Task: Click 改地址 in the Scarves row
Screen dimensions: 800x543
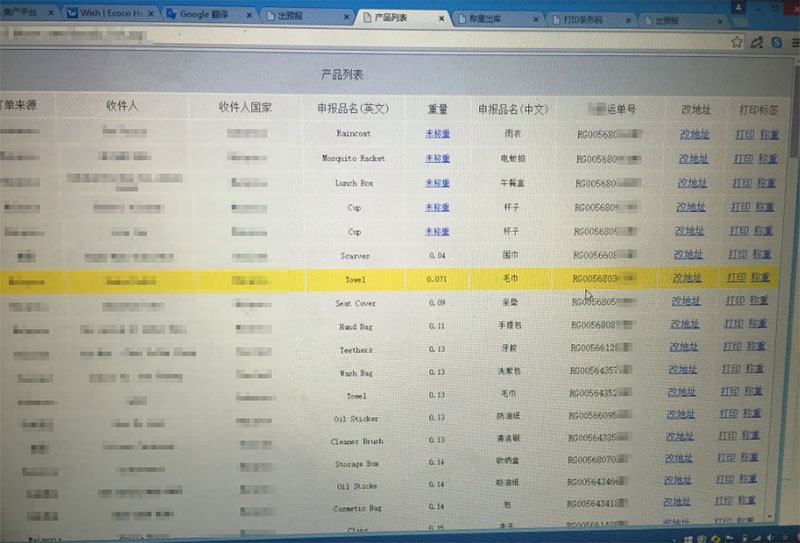Action: [x=688, y=254]
